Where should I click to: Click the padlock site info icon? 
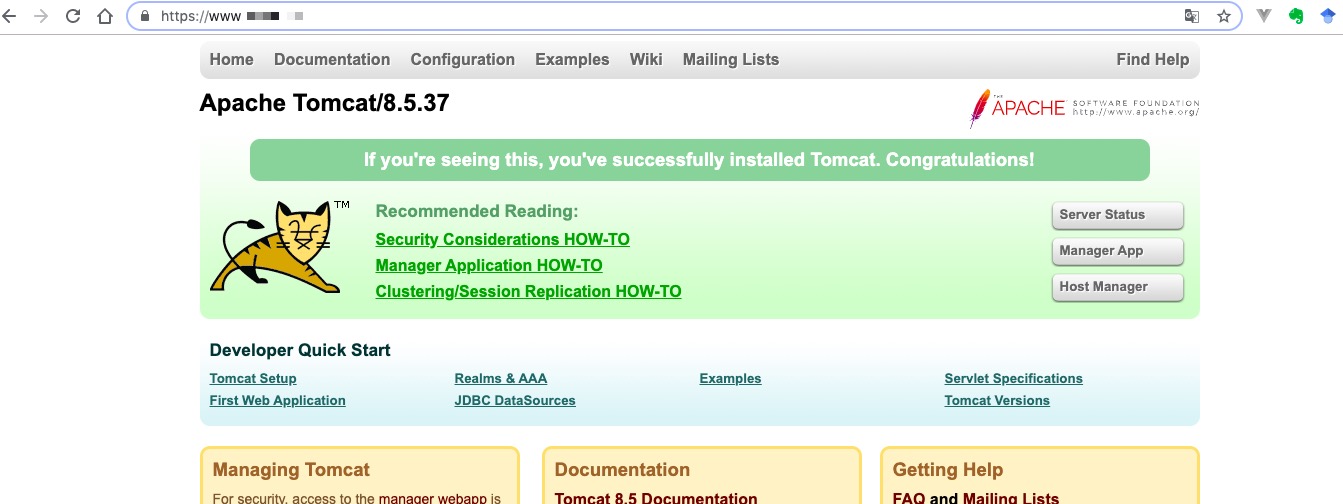click(144, 17)
